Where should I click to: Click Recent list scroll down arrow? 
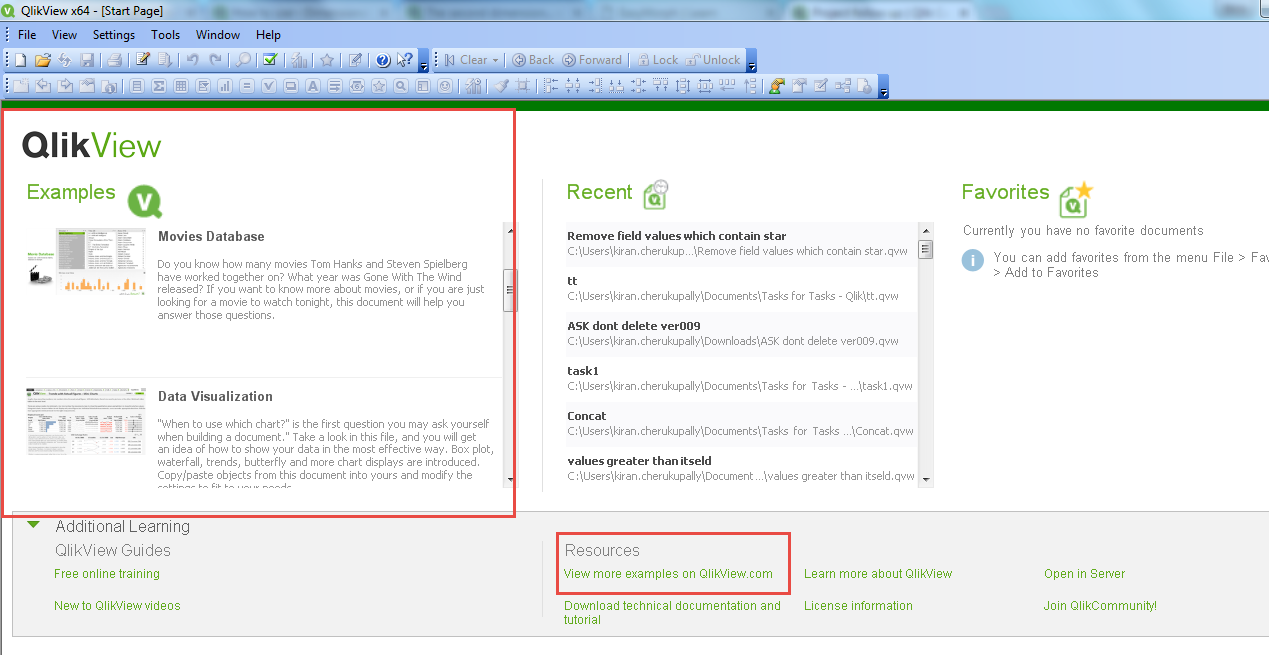click(x=926, y=480)
